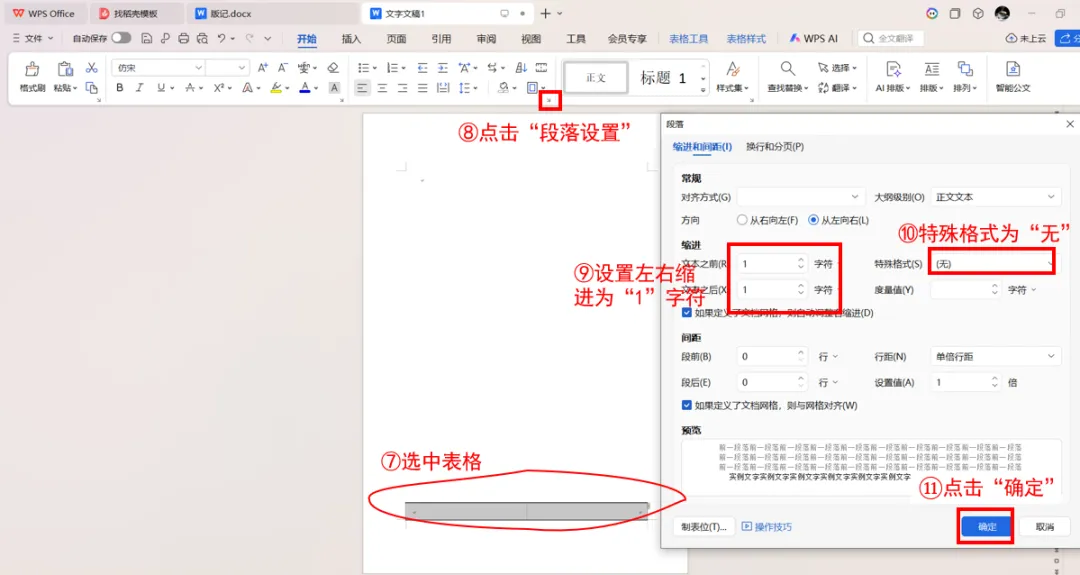Click the bulleted list icon
The image size is (1080, 575).
(x=364, y=67)
